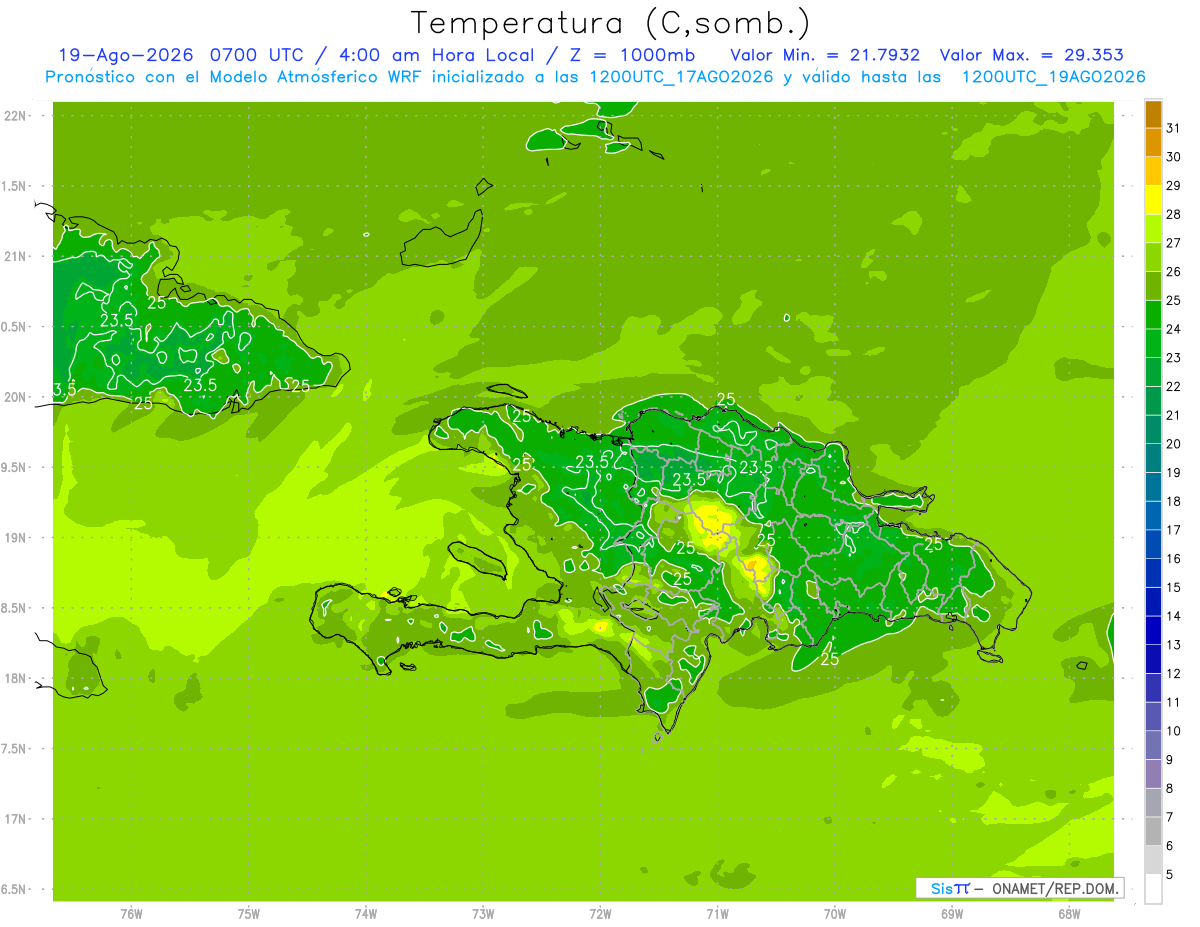Viewport: 1200px width, 927px height.
Task: Click the "9.5N" latitude tick label
Action: click(x=16, y=467)
